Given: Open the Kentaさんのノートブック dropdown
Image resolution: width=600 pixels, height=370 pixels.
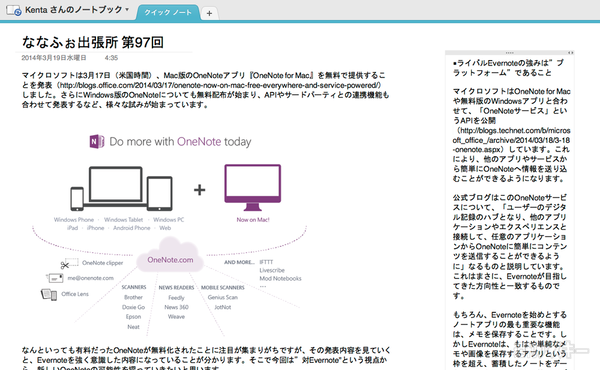Looking at the screenshot, I should coord(77,10).
